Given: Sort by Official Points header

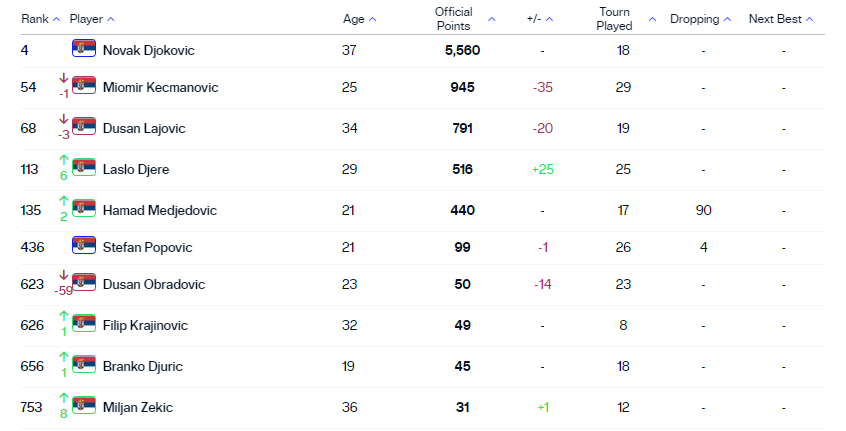Looking at the screenshot, I should [x=464, y=19].
